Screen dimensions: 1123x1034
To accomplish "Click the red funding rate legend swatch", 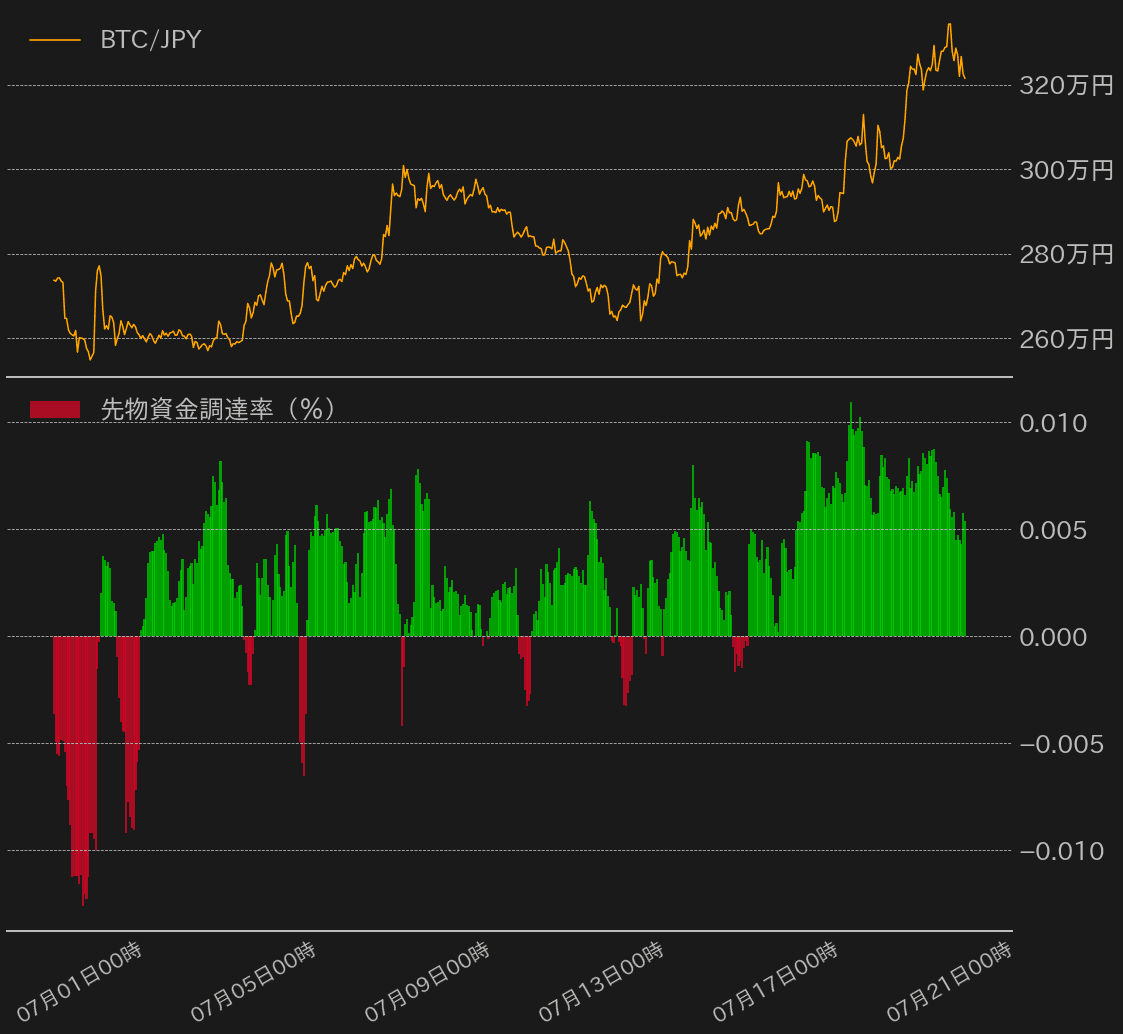I will click(x=55, y=409).
